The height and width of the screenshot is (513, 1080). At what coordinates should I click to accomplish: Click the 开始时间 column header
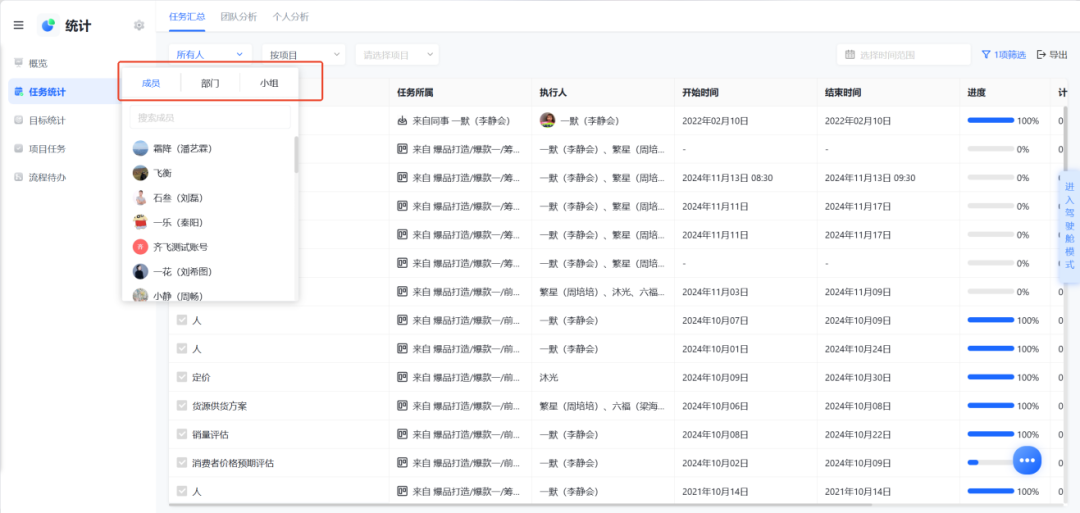coord(700,92)
